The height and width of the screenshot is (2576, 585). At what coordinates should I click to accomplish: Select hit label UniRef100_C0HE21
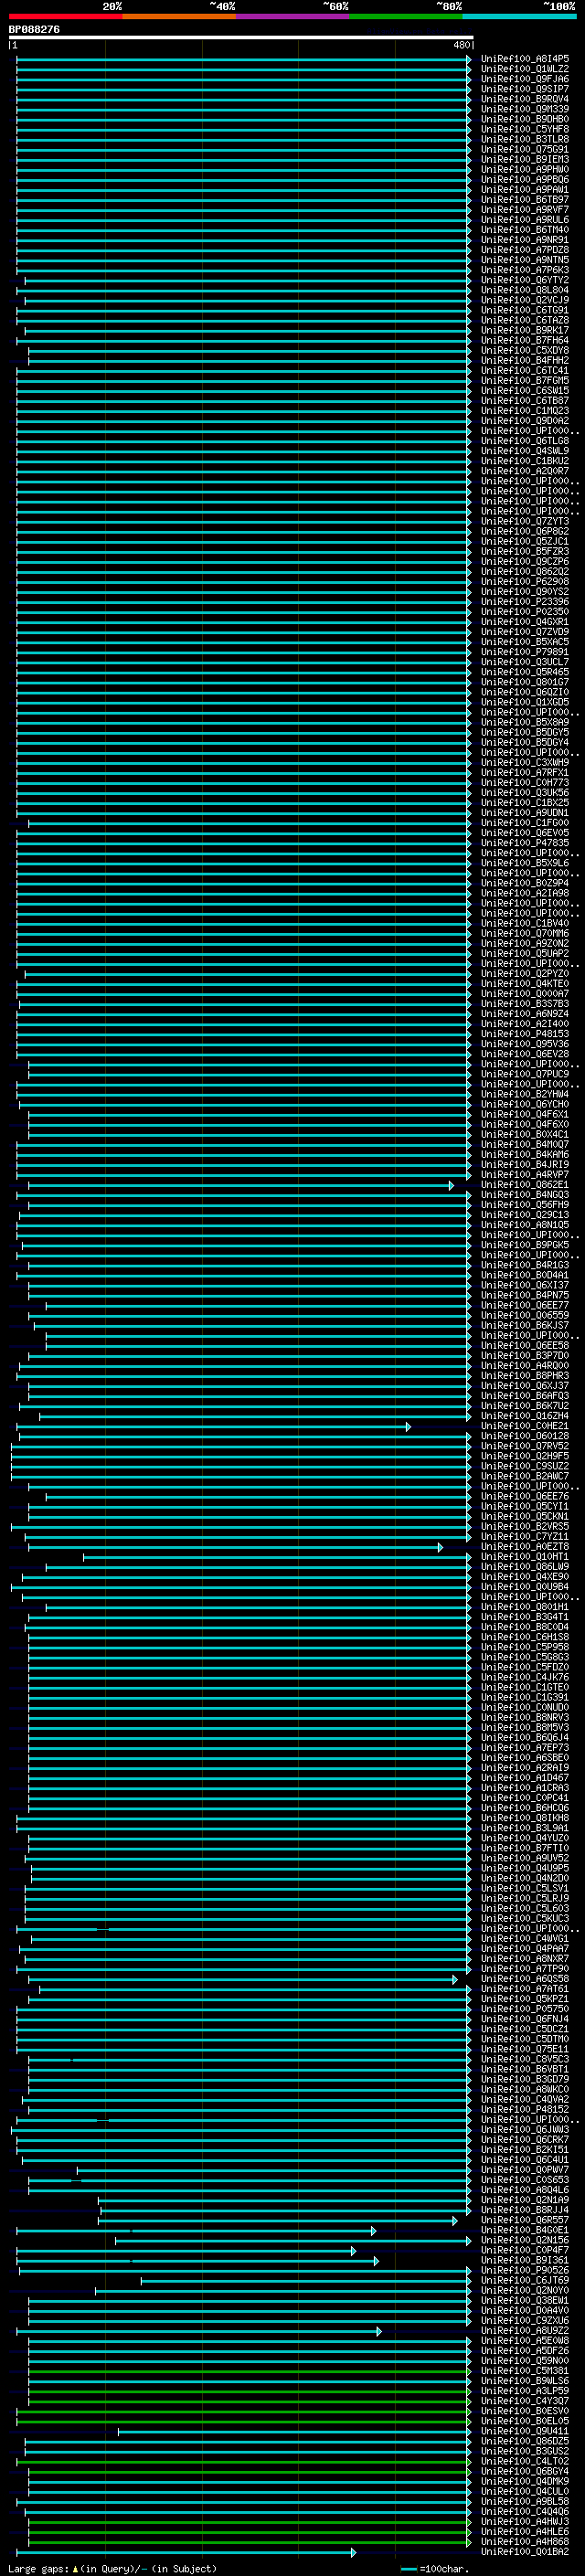click(524, 1426)
